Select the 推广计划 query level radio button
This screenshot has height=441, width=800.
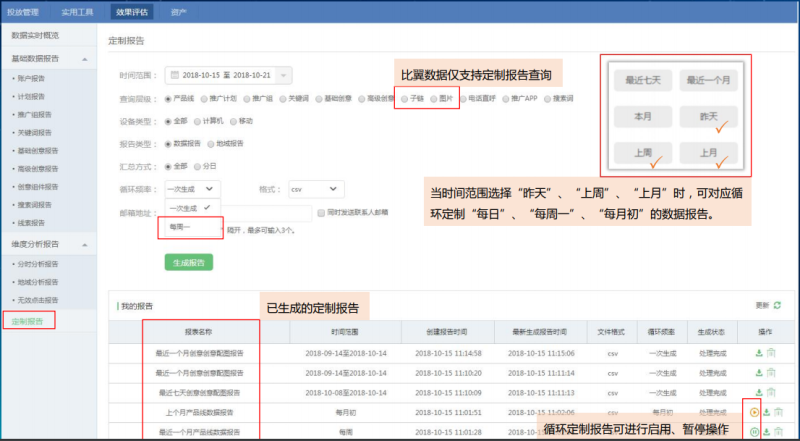(204, 99)
